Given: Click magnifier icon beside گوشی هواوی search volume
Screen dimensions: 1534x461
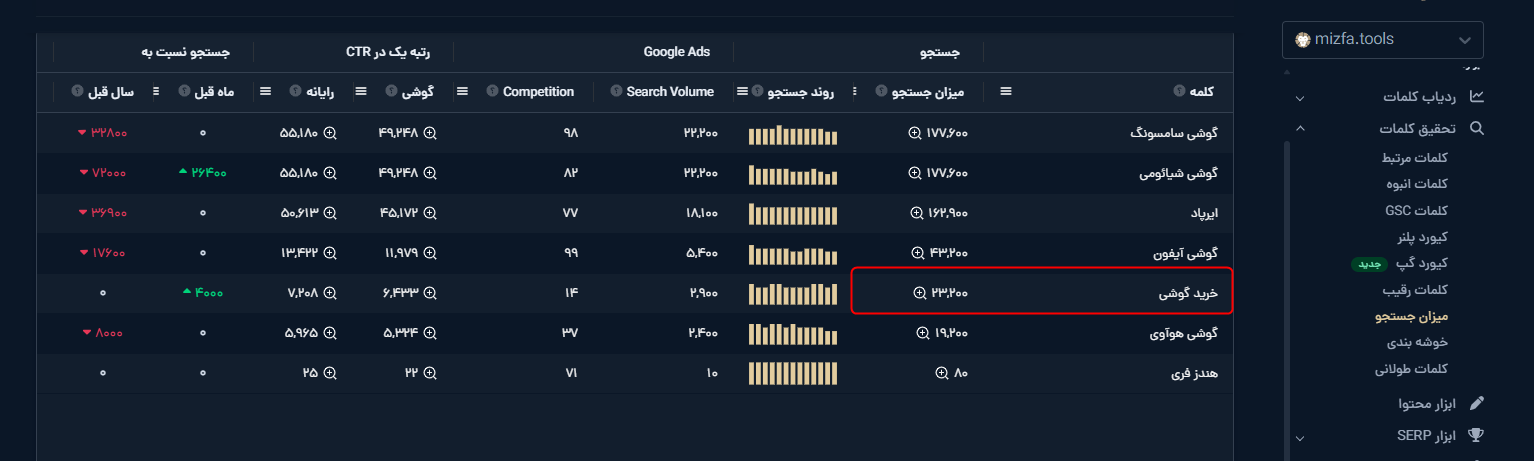Looking at the screenshot, I should tap(922, 333).
